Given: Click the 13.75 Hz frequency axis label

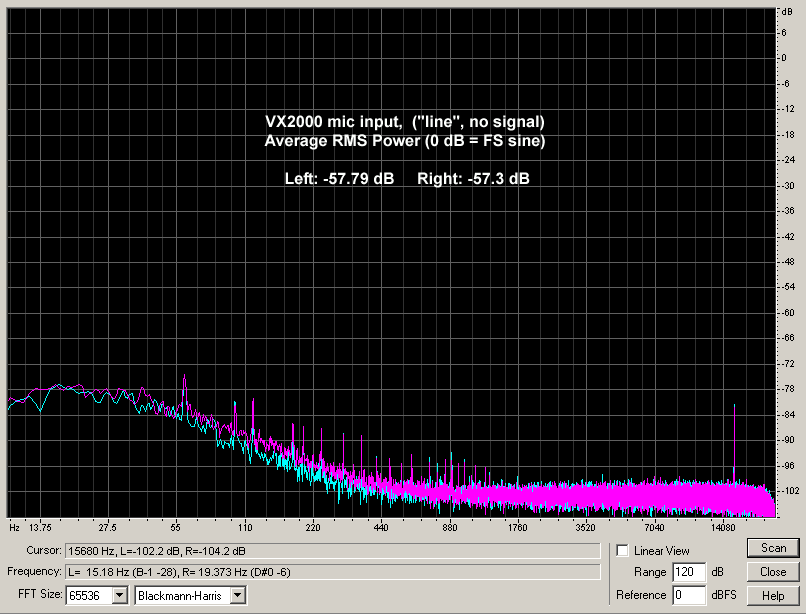Looking at the screenshot, I should [x=40, y=528].
